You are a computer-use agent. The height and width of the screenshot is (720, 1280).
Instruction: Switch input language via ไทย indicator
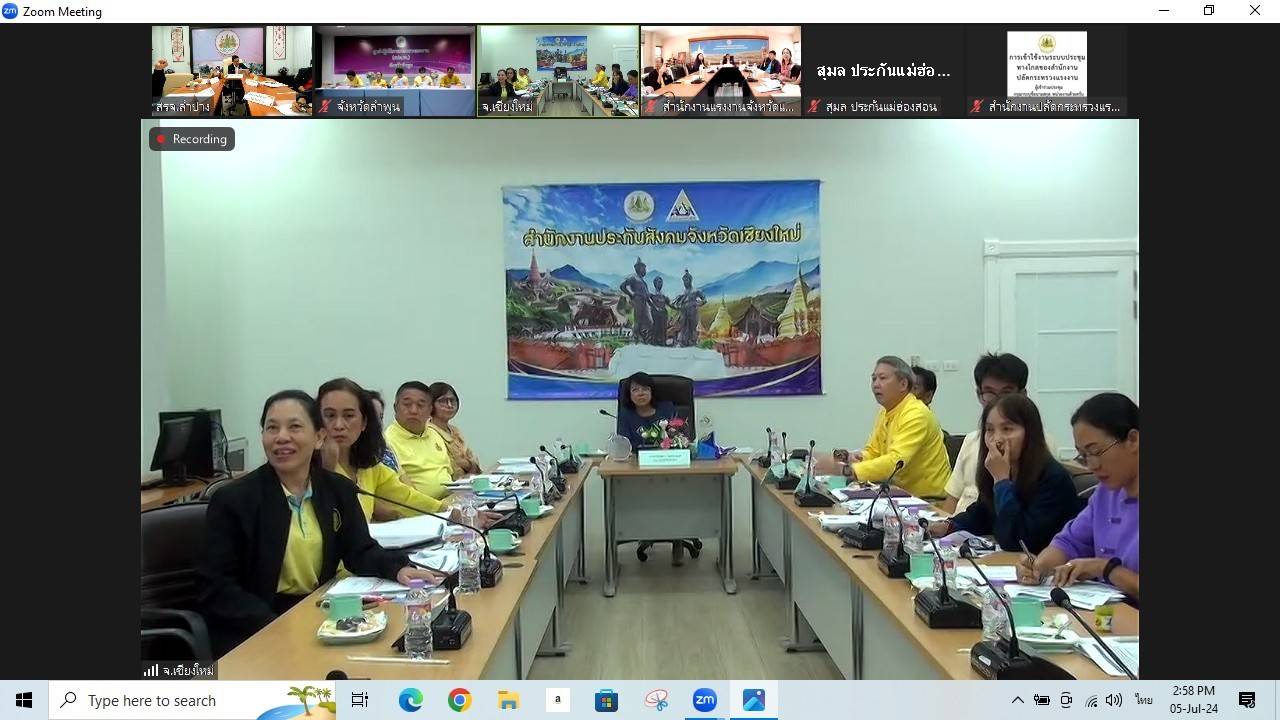(x=1143, y=700)
